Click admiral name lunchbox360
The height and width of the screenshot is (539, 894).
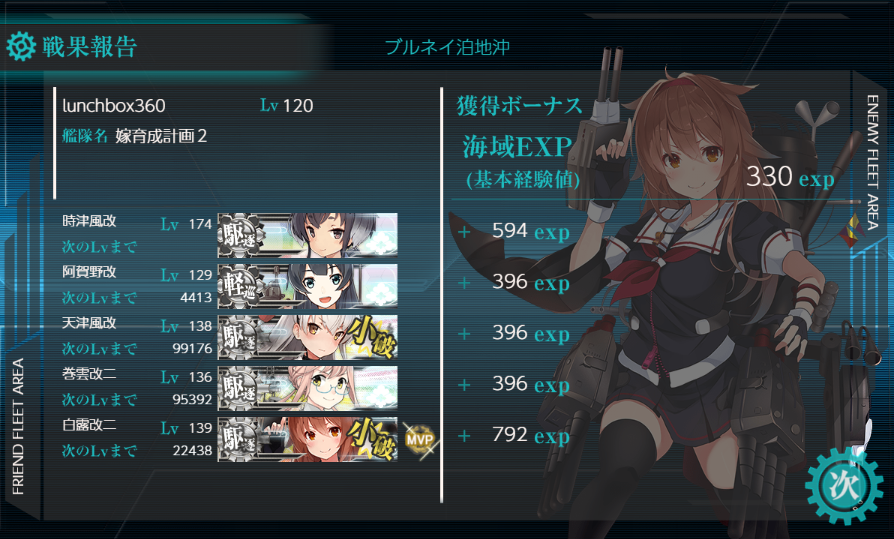[114, 106]
